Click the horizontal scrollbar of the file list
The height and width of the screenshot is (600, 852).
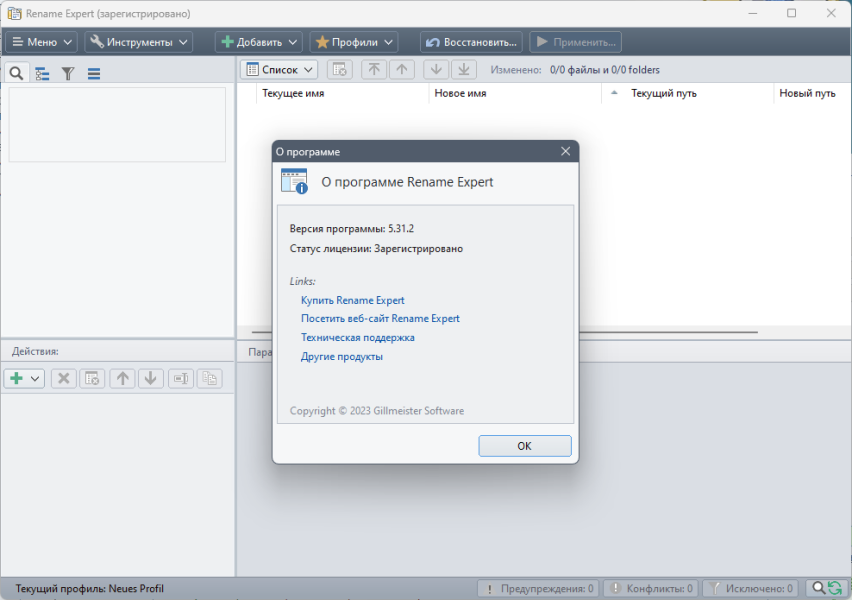(x=668, y=332)
